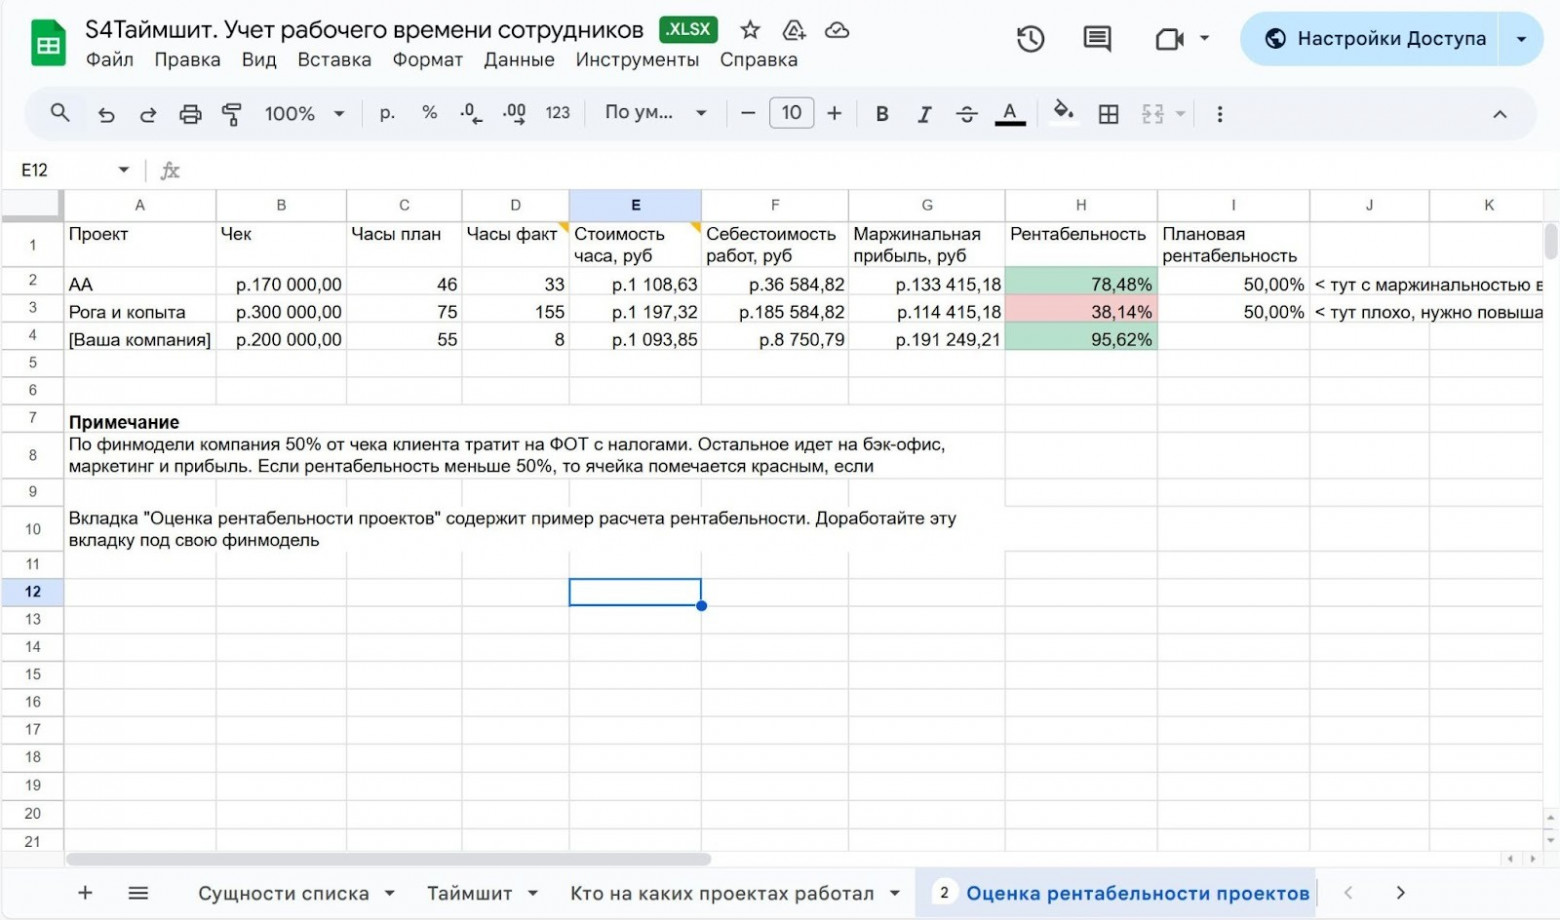Open the text color swatch

[x=1010, y=113]
